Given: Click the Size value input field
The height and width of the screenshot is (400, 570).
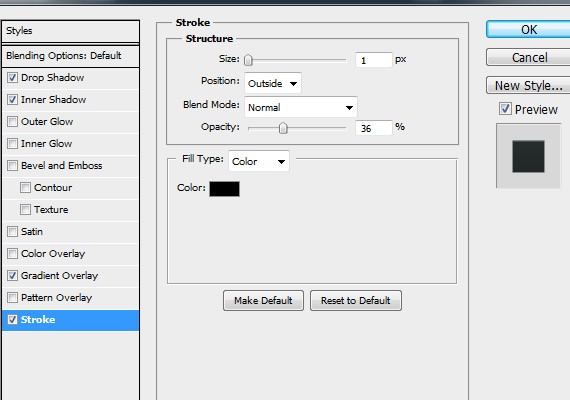Looking at the screenshot, I should 374,60.
